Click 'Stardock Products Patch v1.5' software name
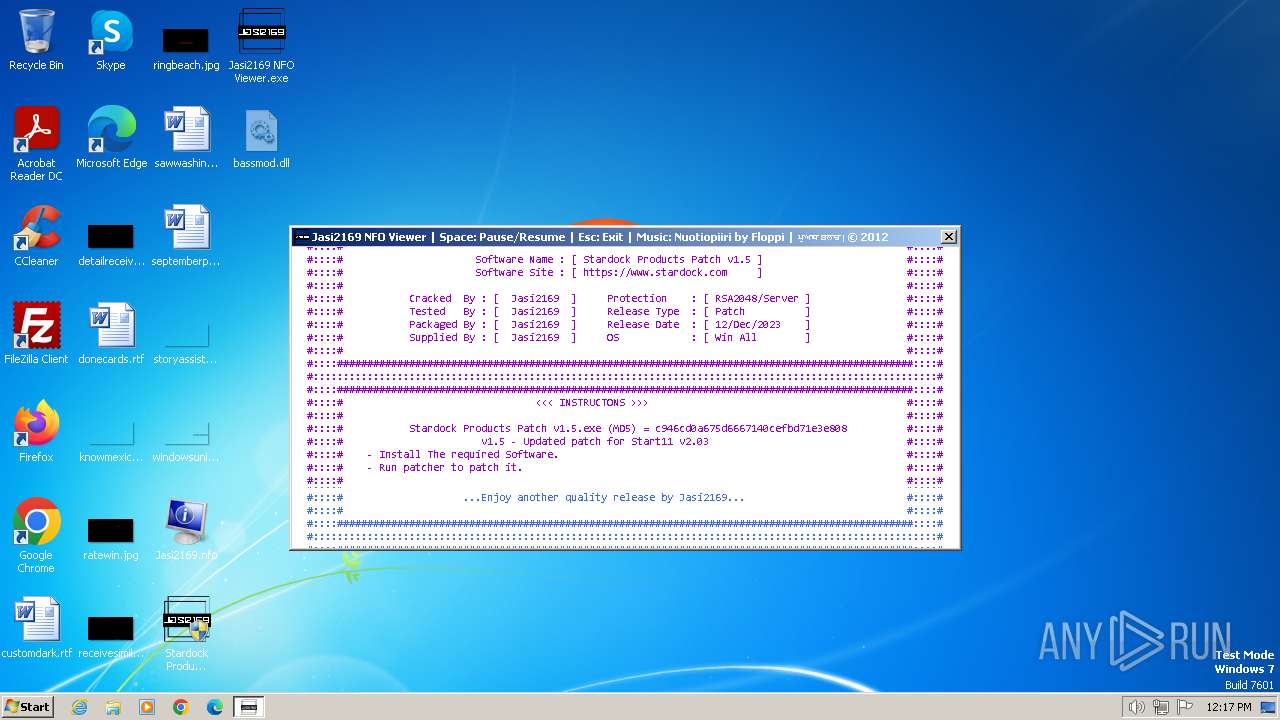 click(667, 259)
